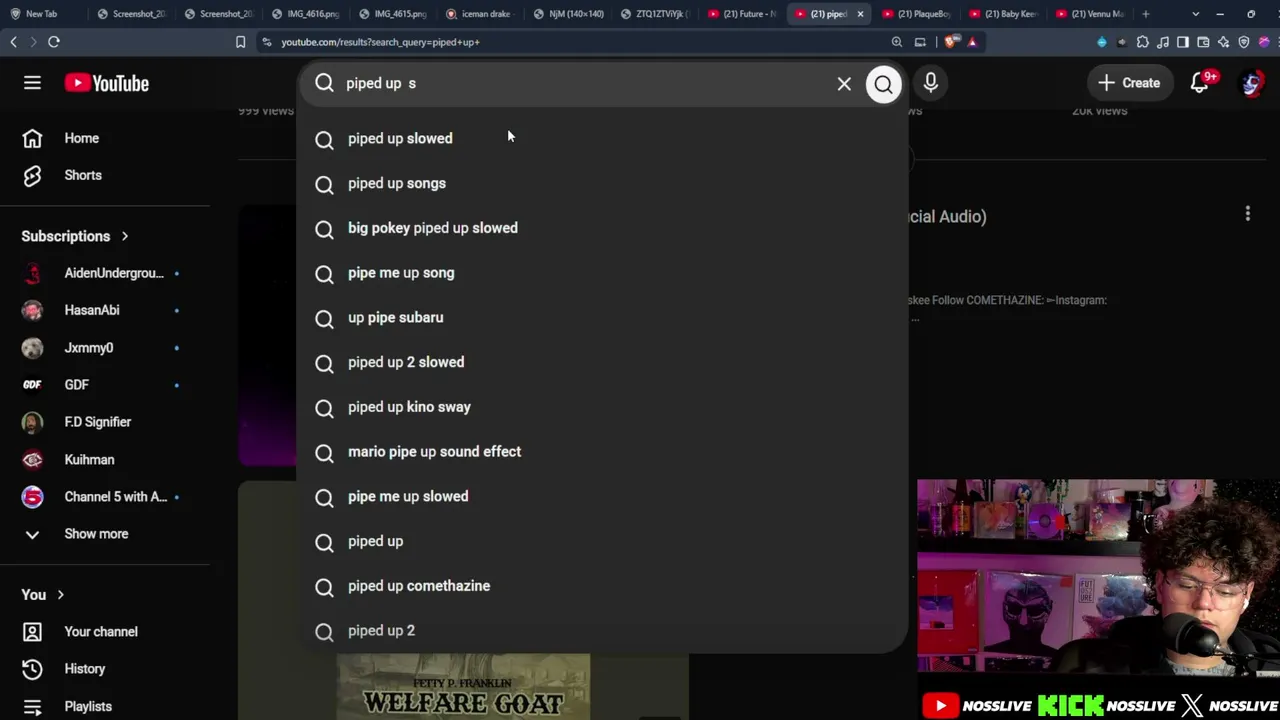
Task: Switch to the IMG_4615.png tab
Action: (x=394, y=14)
